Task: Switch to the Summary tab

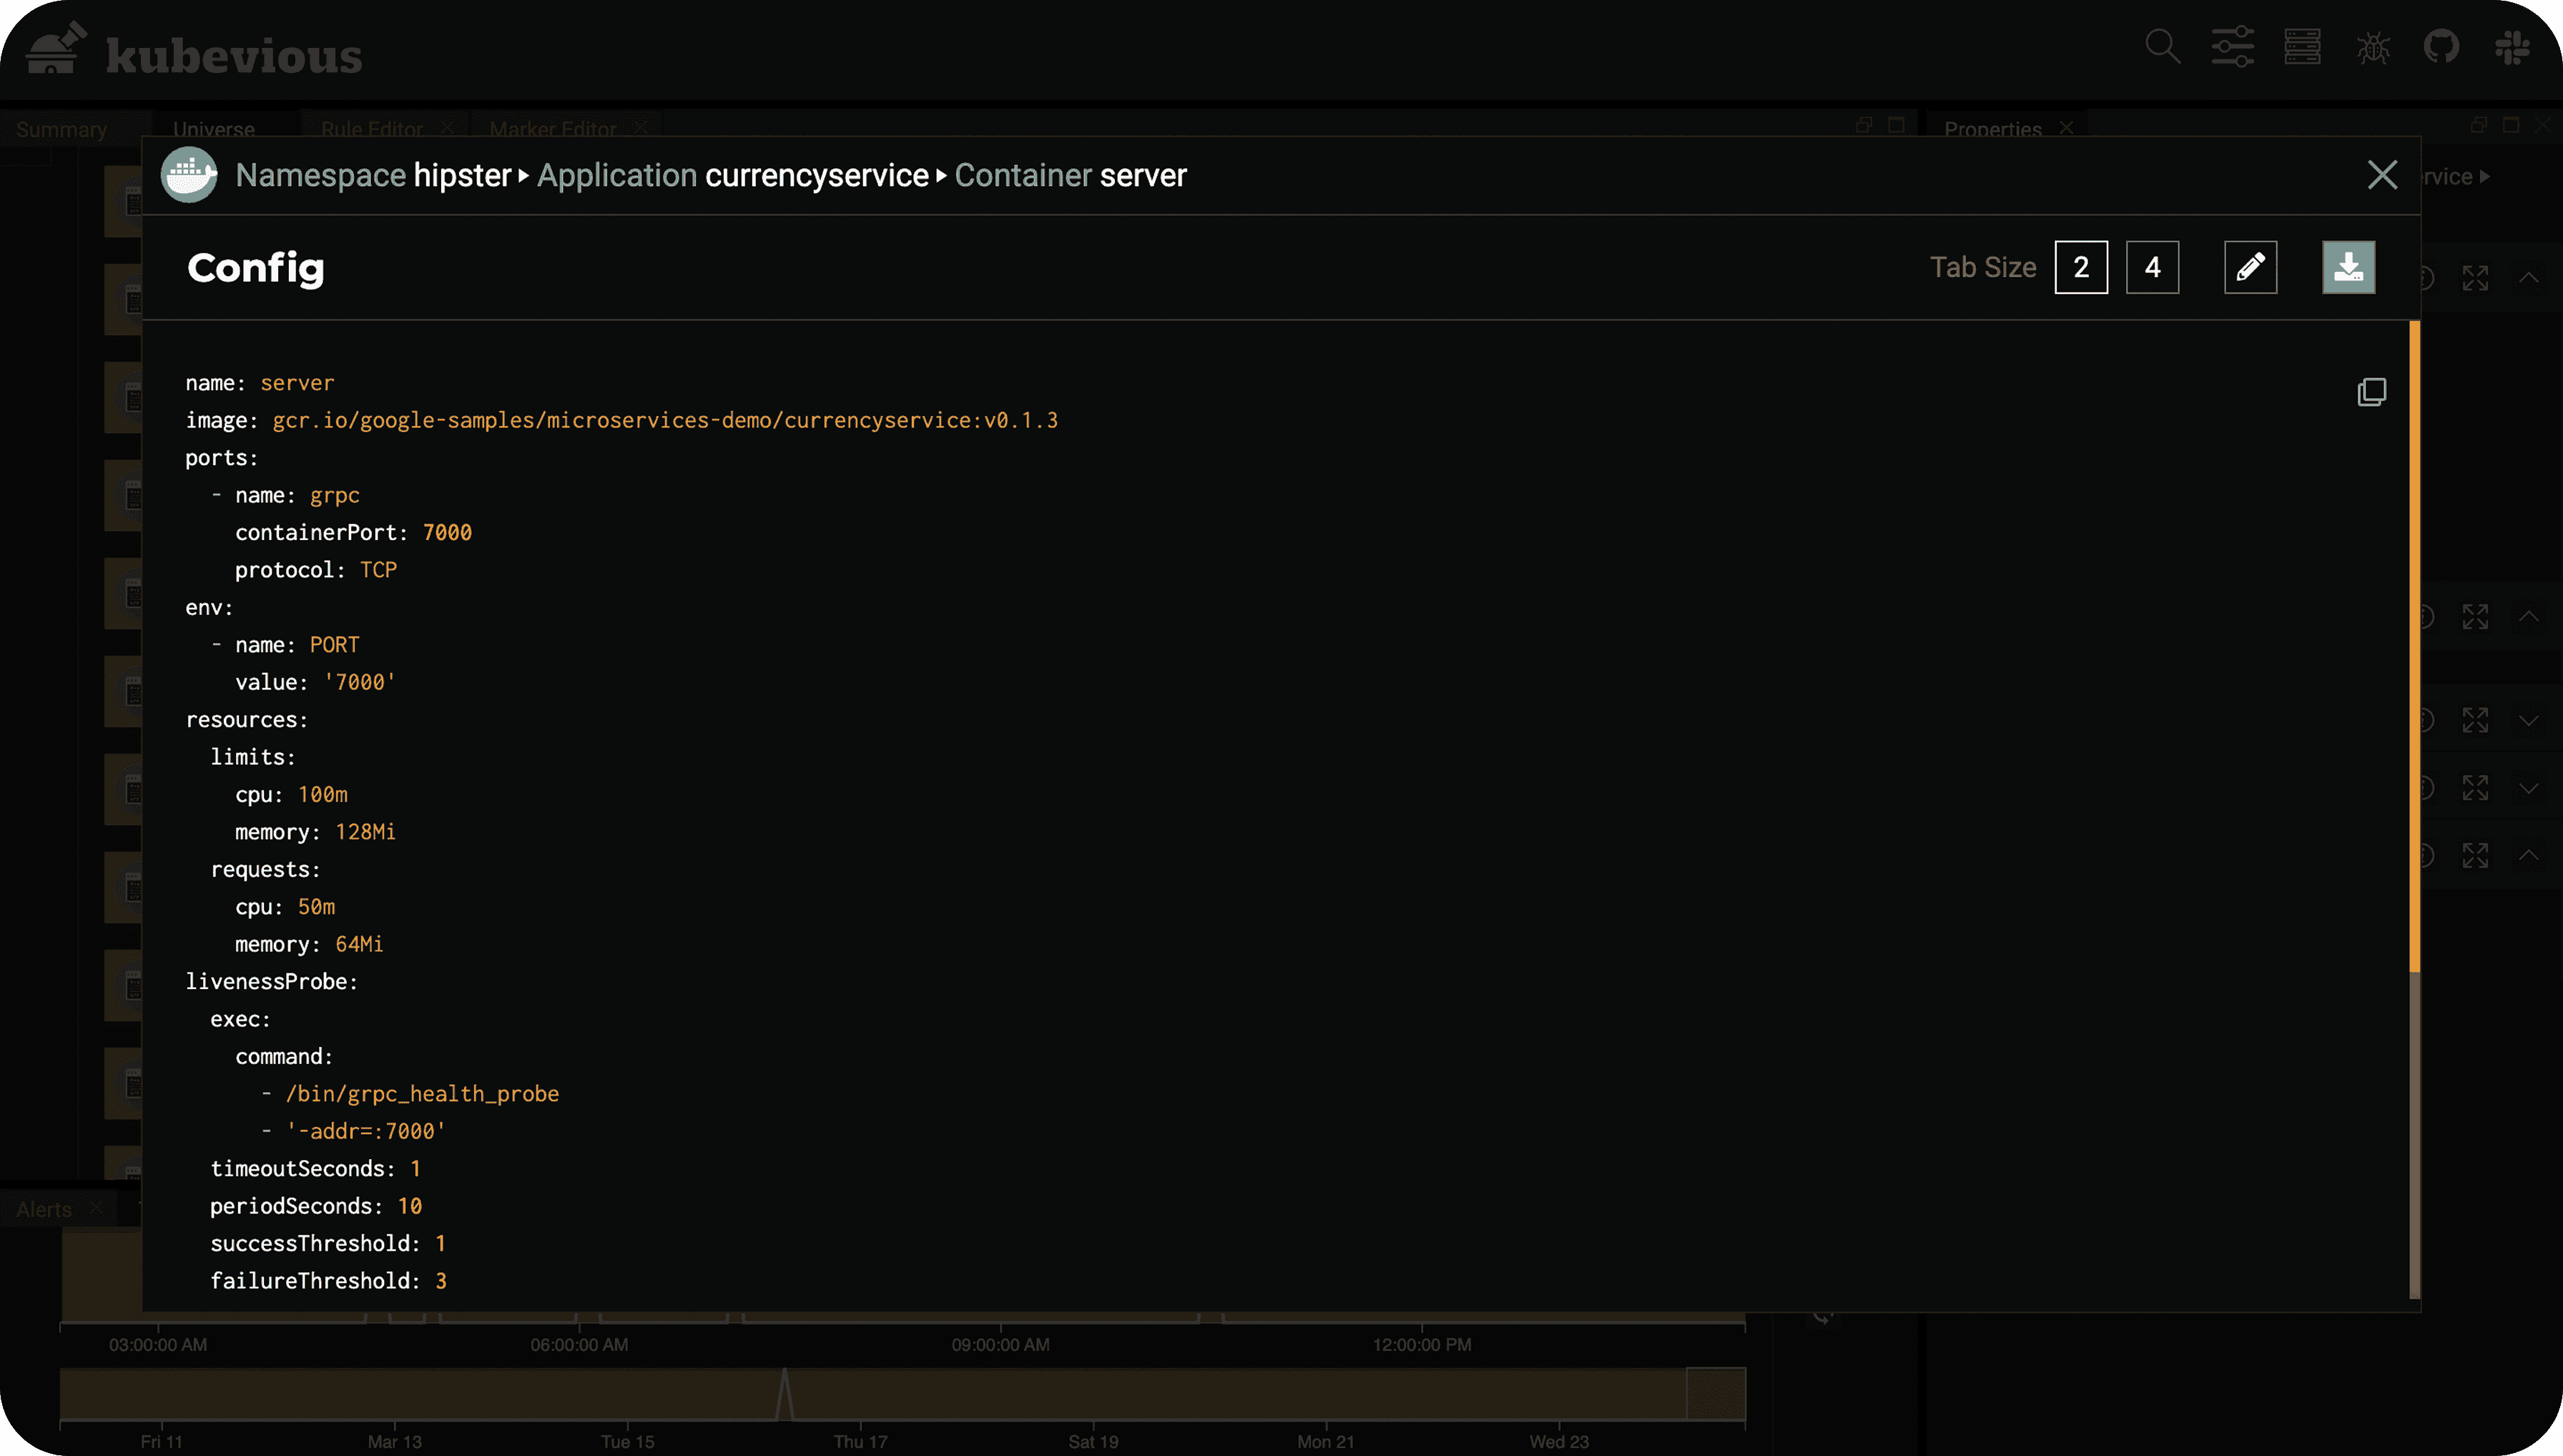Action: coord(61,129)
